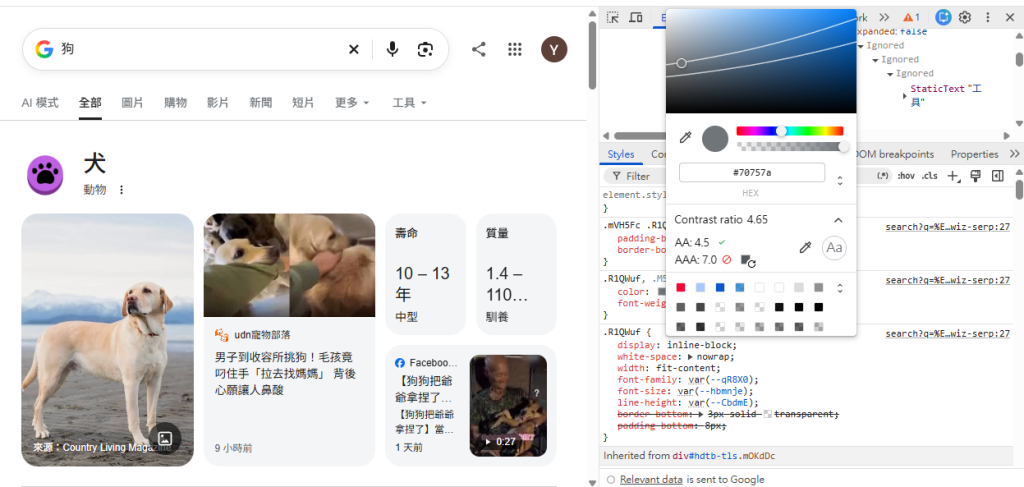Toggle the regex (.*) filter button
This screenshot has width=1024, height=487.
(x=883, y=176)
